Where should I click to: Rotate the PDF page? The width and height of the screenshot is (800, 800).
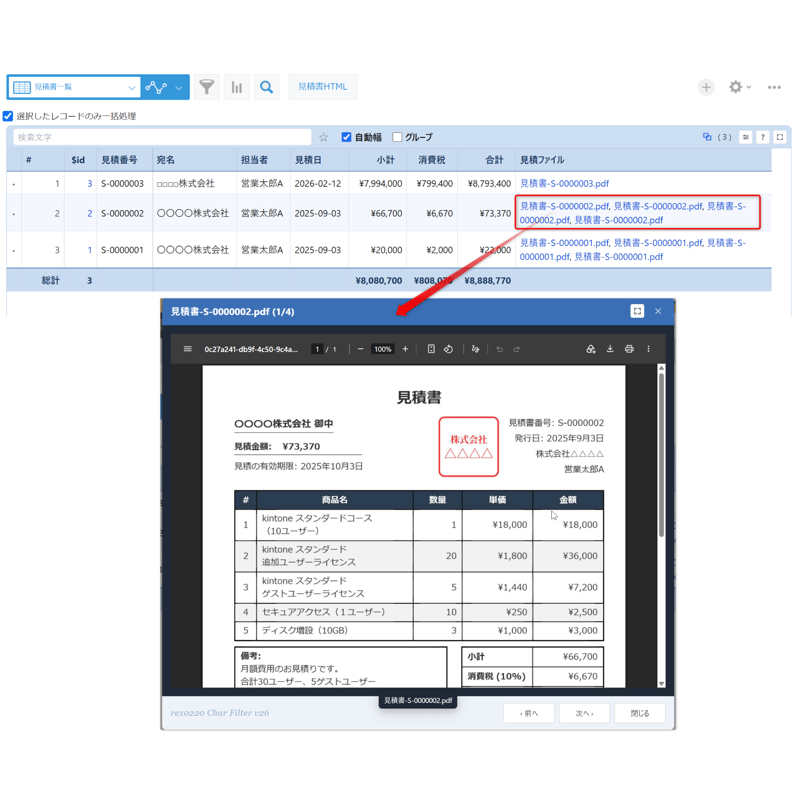click(448, 349)
